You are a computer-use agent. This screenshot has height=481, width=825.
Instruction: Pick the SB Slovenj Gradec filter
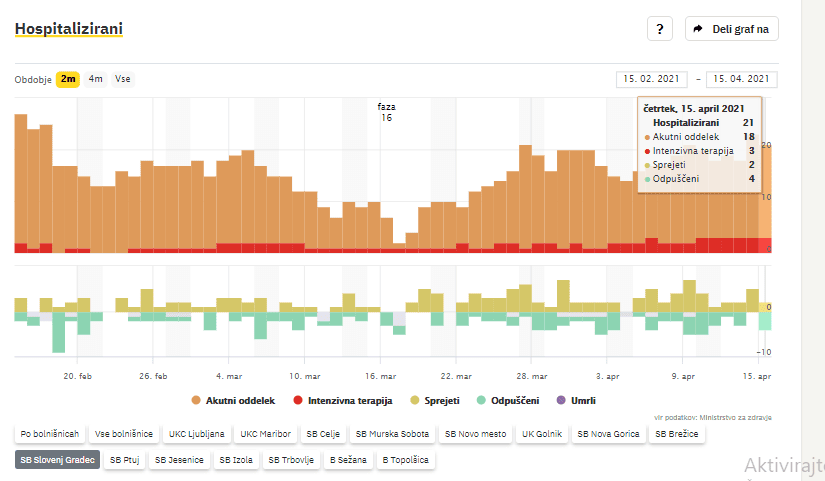pos(57,460)
